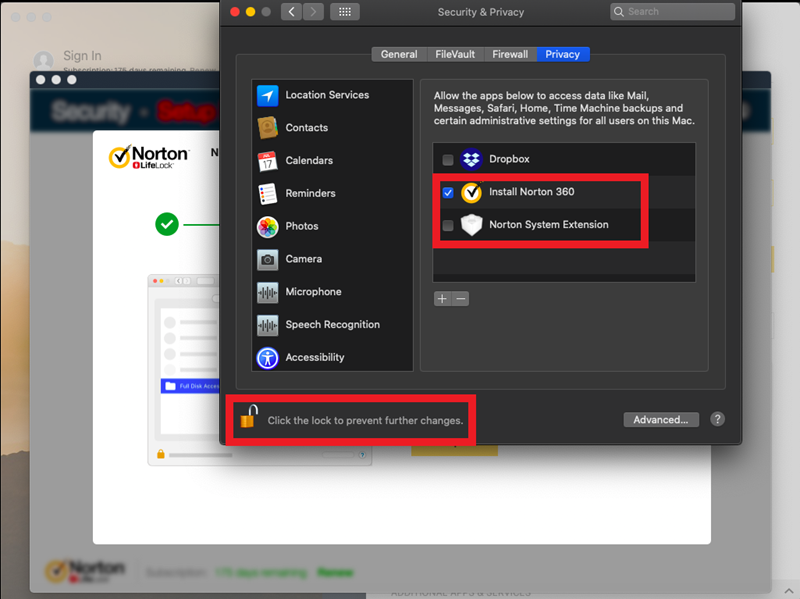Click the Sign In avatar icon
The height and width of the screenshot is (599, 800).
tap(43, 60)
